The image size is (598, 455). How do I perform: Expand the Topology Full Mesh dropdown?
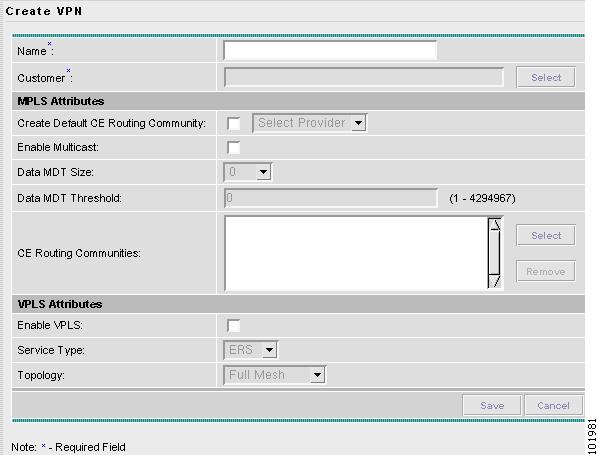pyautogui.click(x=275, y=375)
